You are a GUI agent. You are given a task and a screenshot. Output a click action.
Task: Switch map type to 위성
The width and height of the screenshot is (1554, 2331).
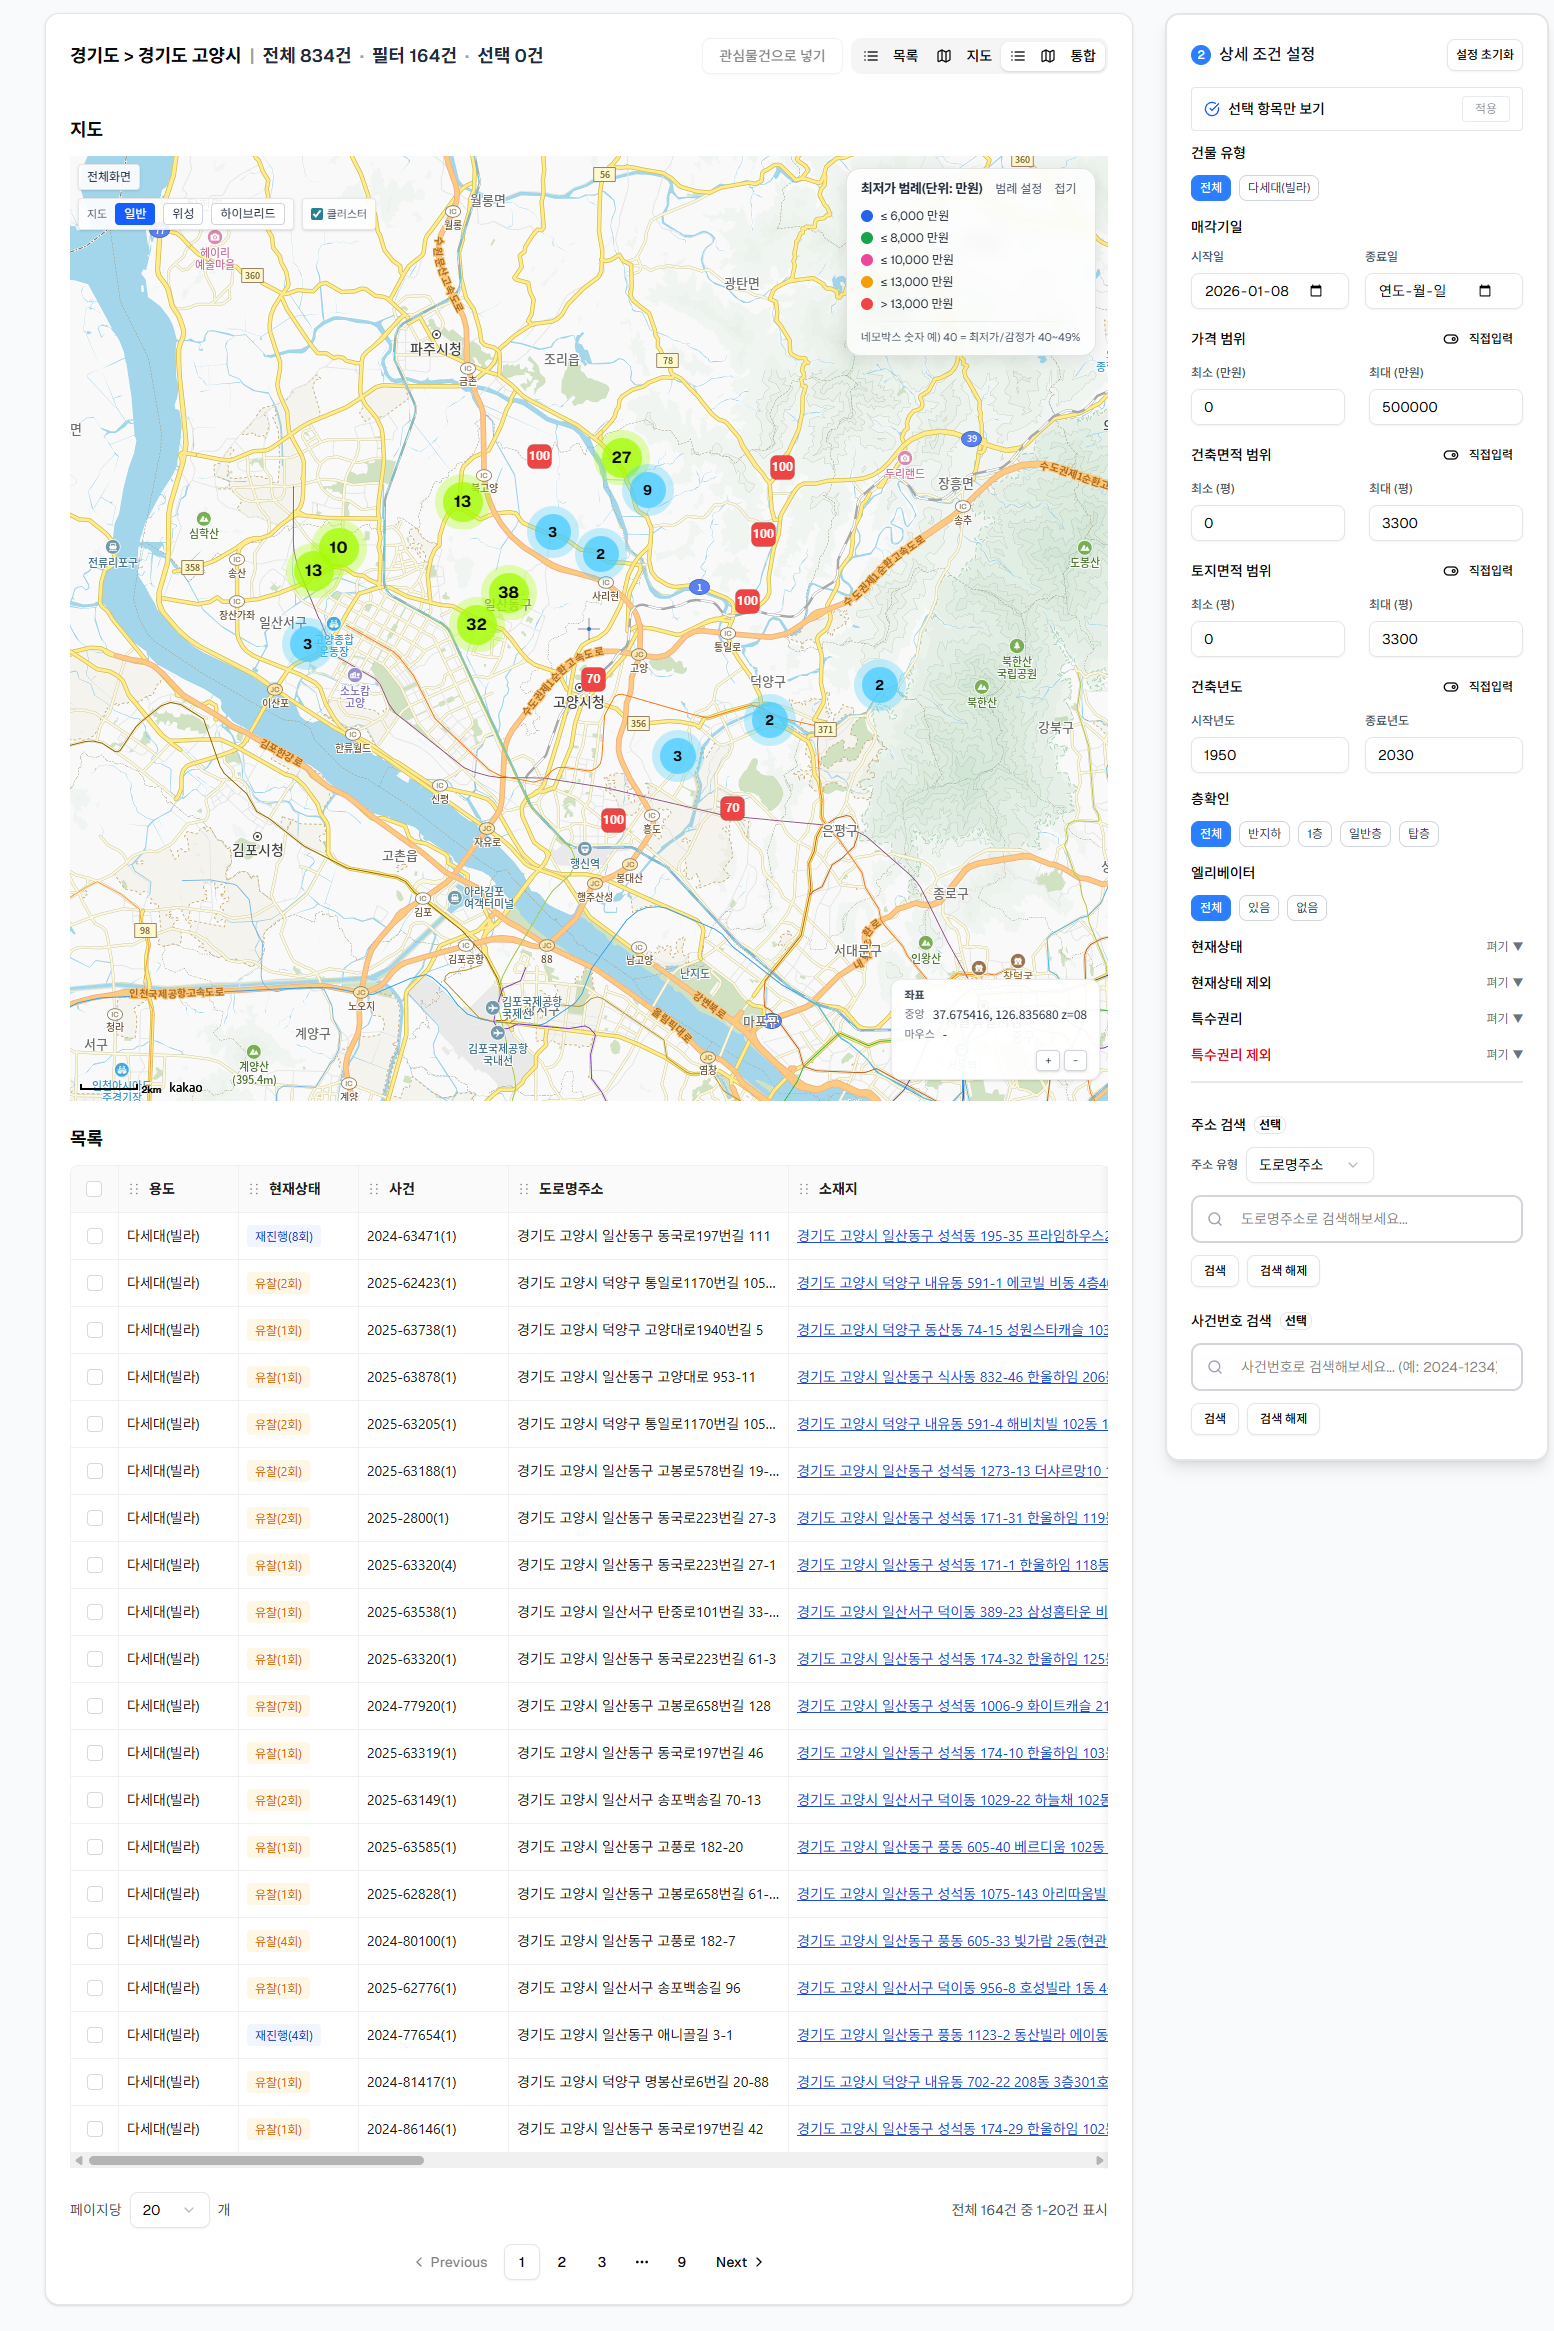click(183, 214)
